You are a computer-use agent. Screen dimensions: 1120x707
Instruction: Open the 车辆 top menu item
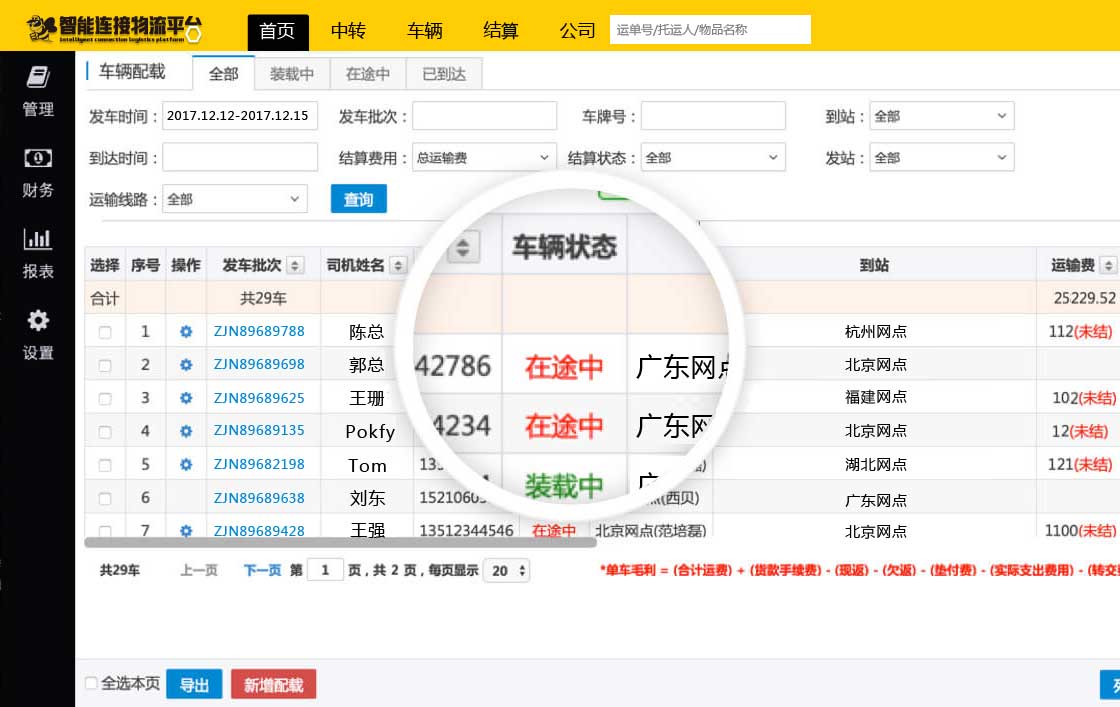[424, 30]
